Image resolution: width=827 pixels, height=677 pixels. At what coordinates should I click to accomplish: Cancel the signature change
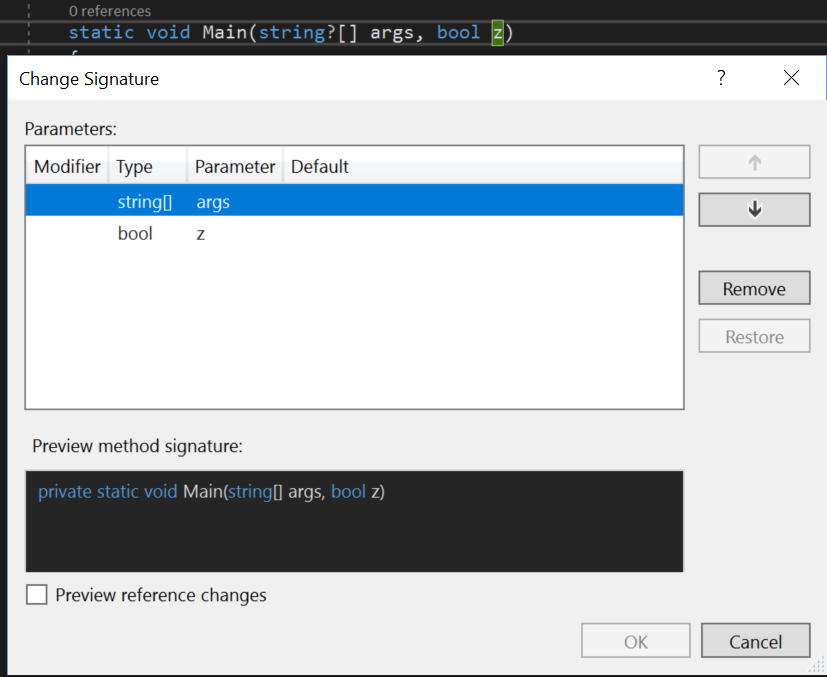point(755,640)
